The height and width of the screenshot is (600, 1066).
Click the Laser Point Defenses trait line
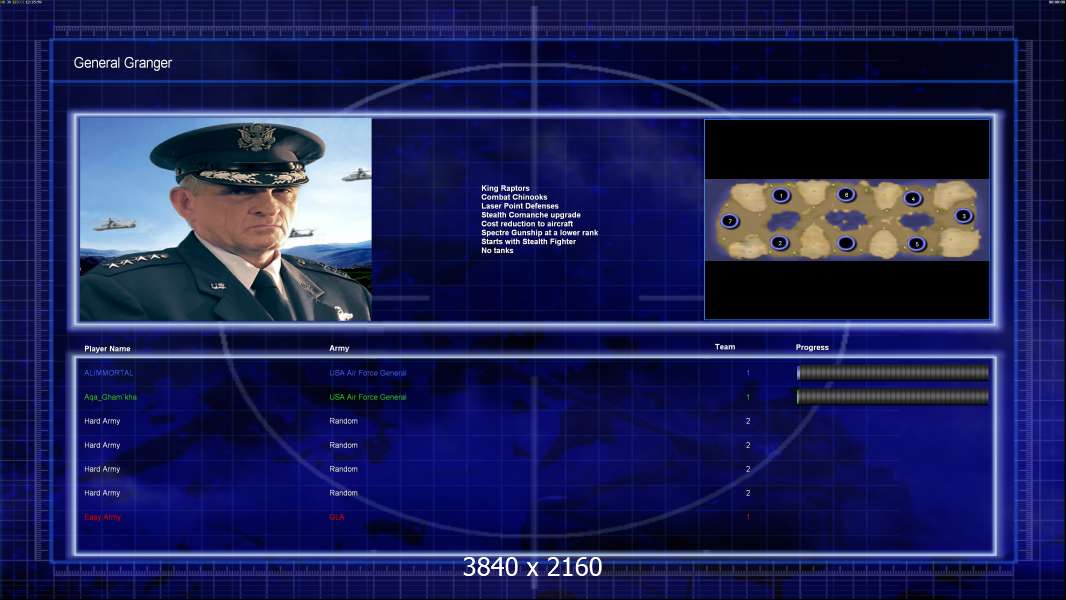click(x=520, y=206)
